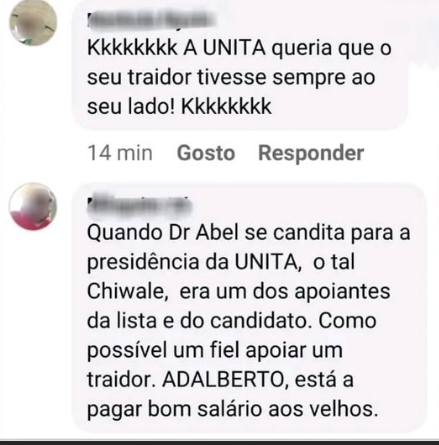Reply to the first comment with Responder
Screen dimensions: 439x445
[x=311, y=153]
